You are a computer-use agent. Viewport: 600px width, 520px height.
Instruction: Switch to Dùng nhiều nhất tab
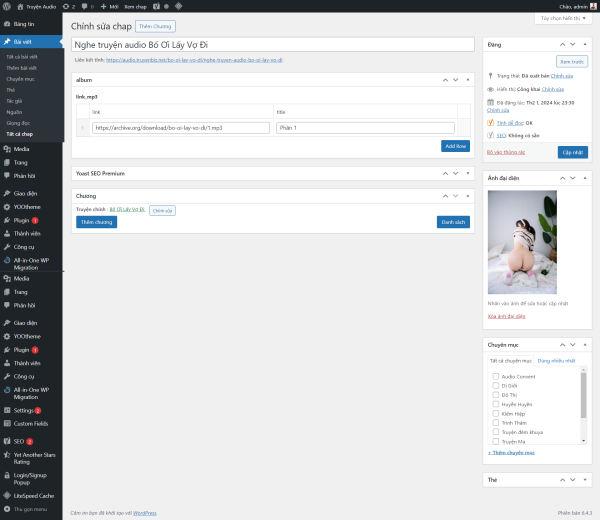(557, 360)
